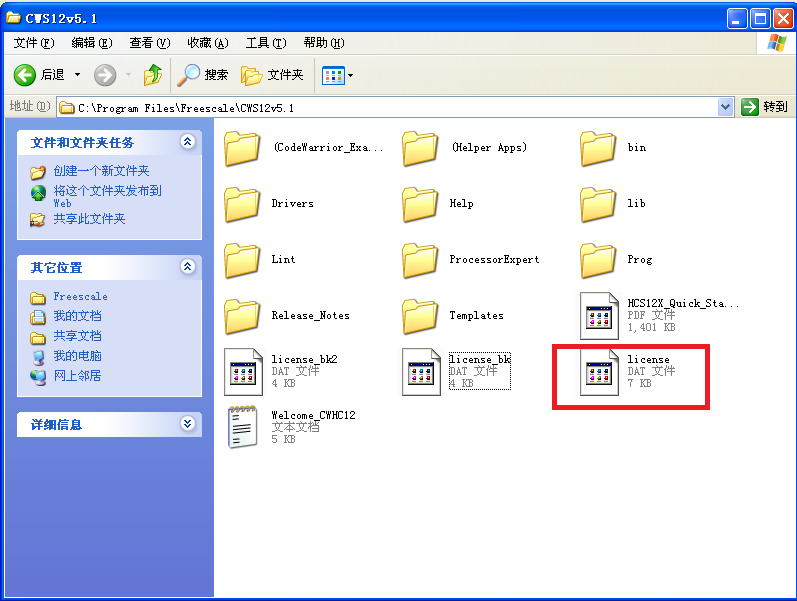Select the ProcessorExpert folder icon
Image resolution: width=797 pixels, height=601 pixels.
pos(420,260)
